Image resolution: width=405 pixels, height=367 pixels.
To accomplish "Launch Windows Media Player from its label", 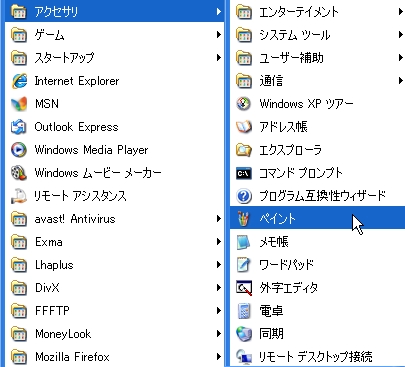I will (x=91, y=150).
